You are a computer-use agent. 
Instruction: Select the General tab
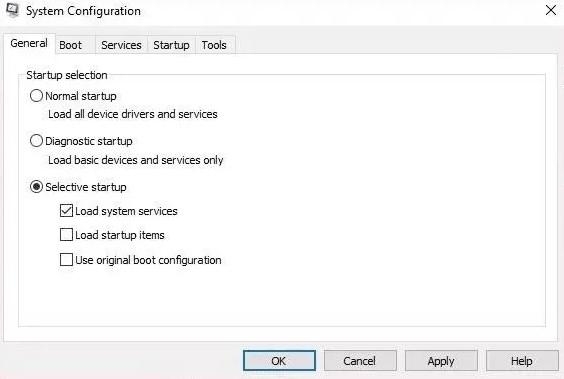(x=29, y=44)
